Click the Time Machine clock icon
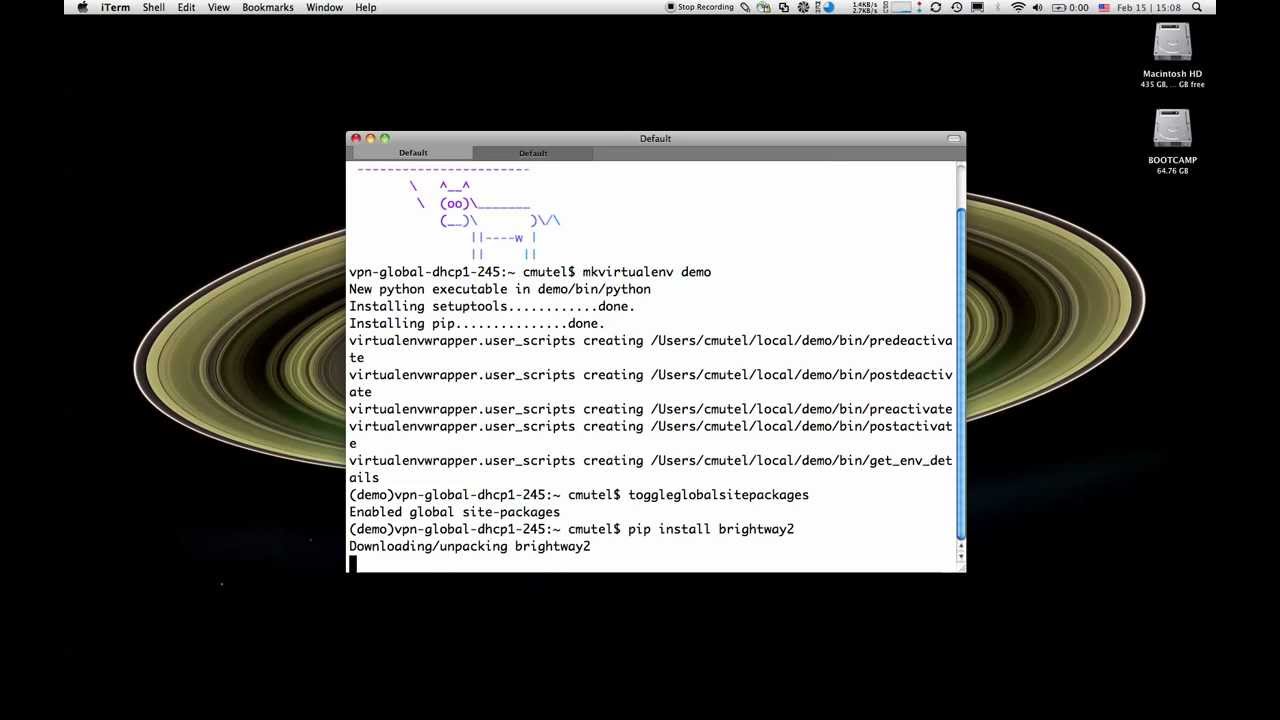The image size is (1280, 720). [957, 7]
